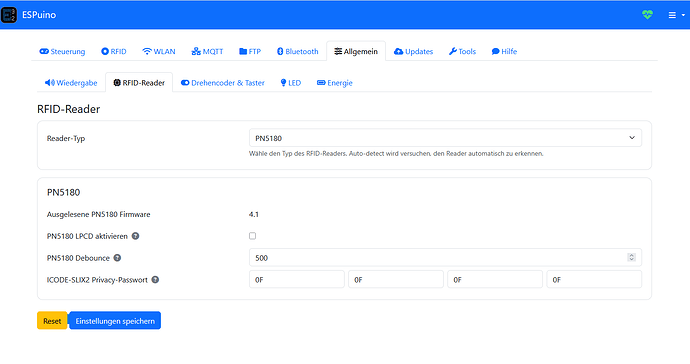Screen dimensions: 690x364
Task: Click the Einstellungen speichern button
Action: (x=115, y=321)
